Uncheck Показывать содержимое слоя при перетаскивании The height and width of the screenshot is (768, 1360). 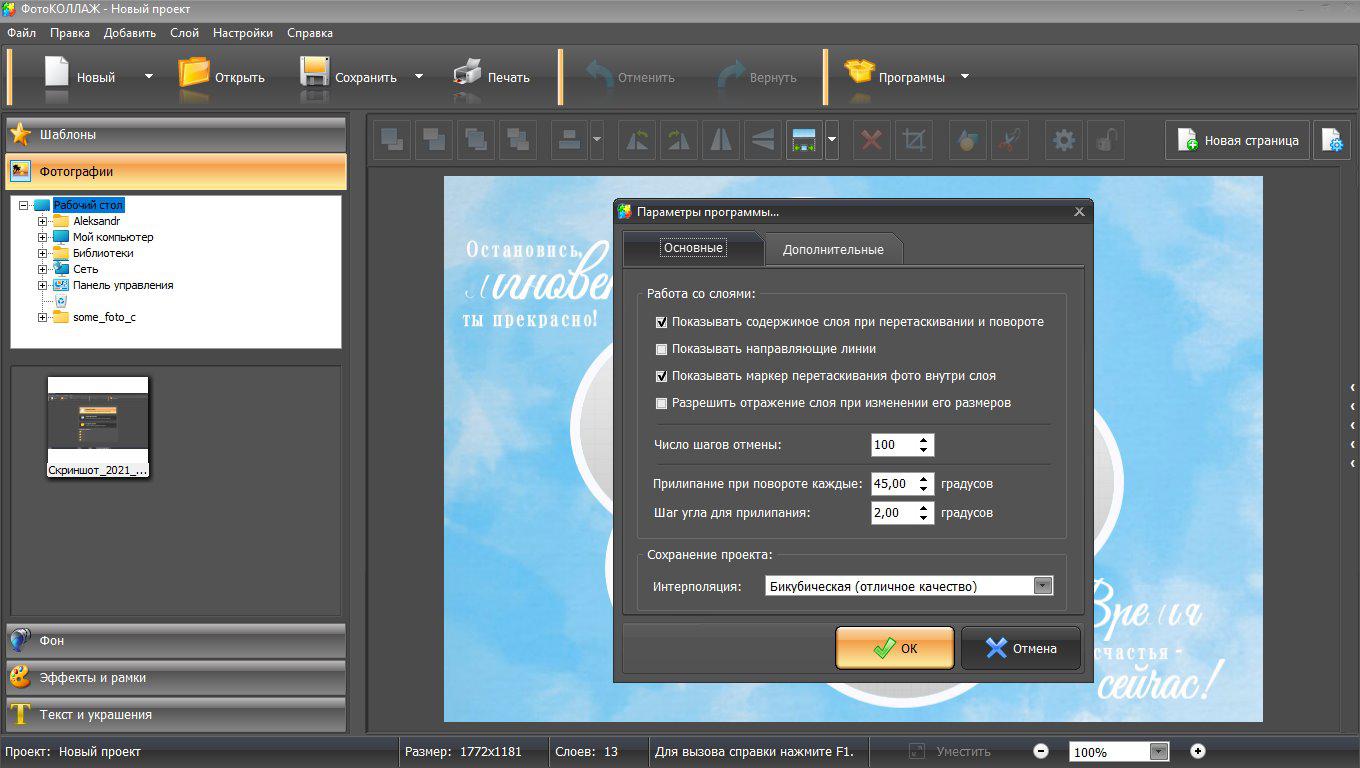coord(661,322)
